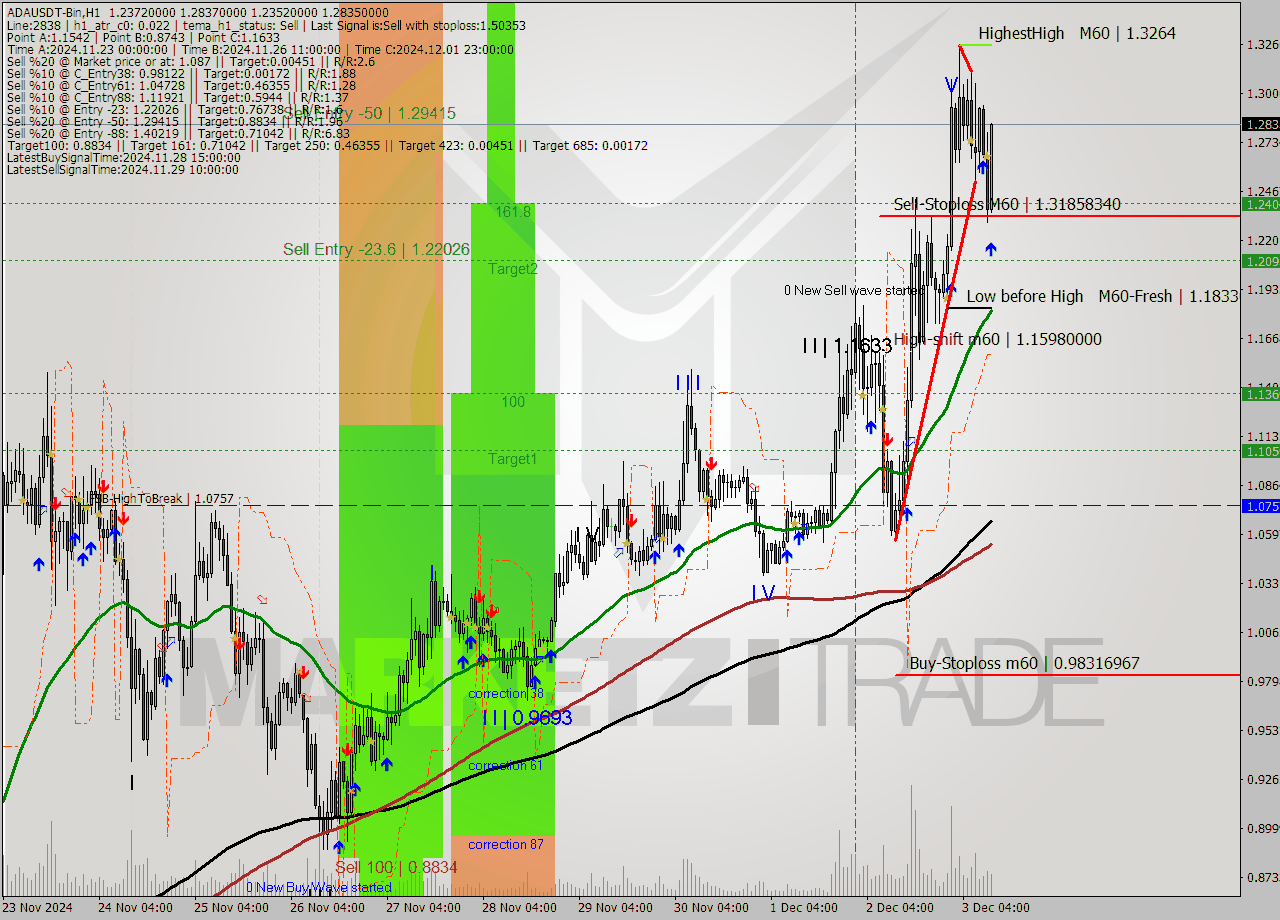1280x920 pixels.
Task: Select the wave label I I I | 0.9693
Action: tap(527, 717)
